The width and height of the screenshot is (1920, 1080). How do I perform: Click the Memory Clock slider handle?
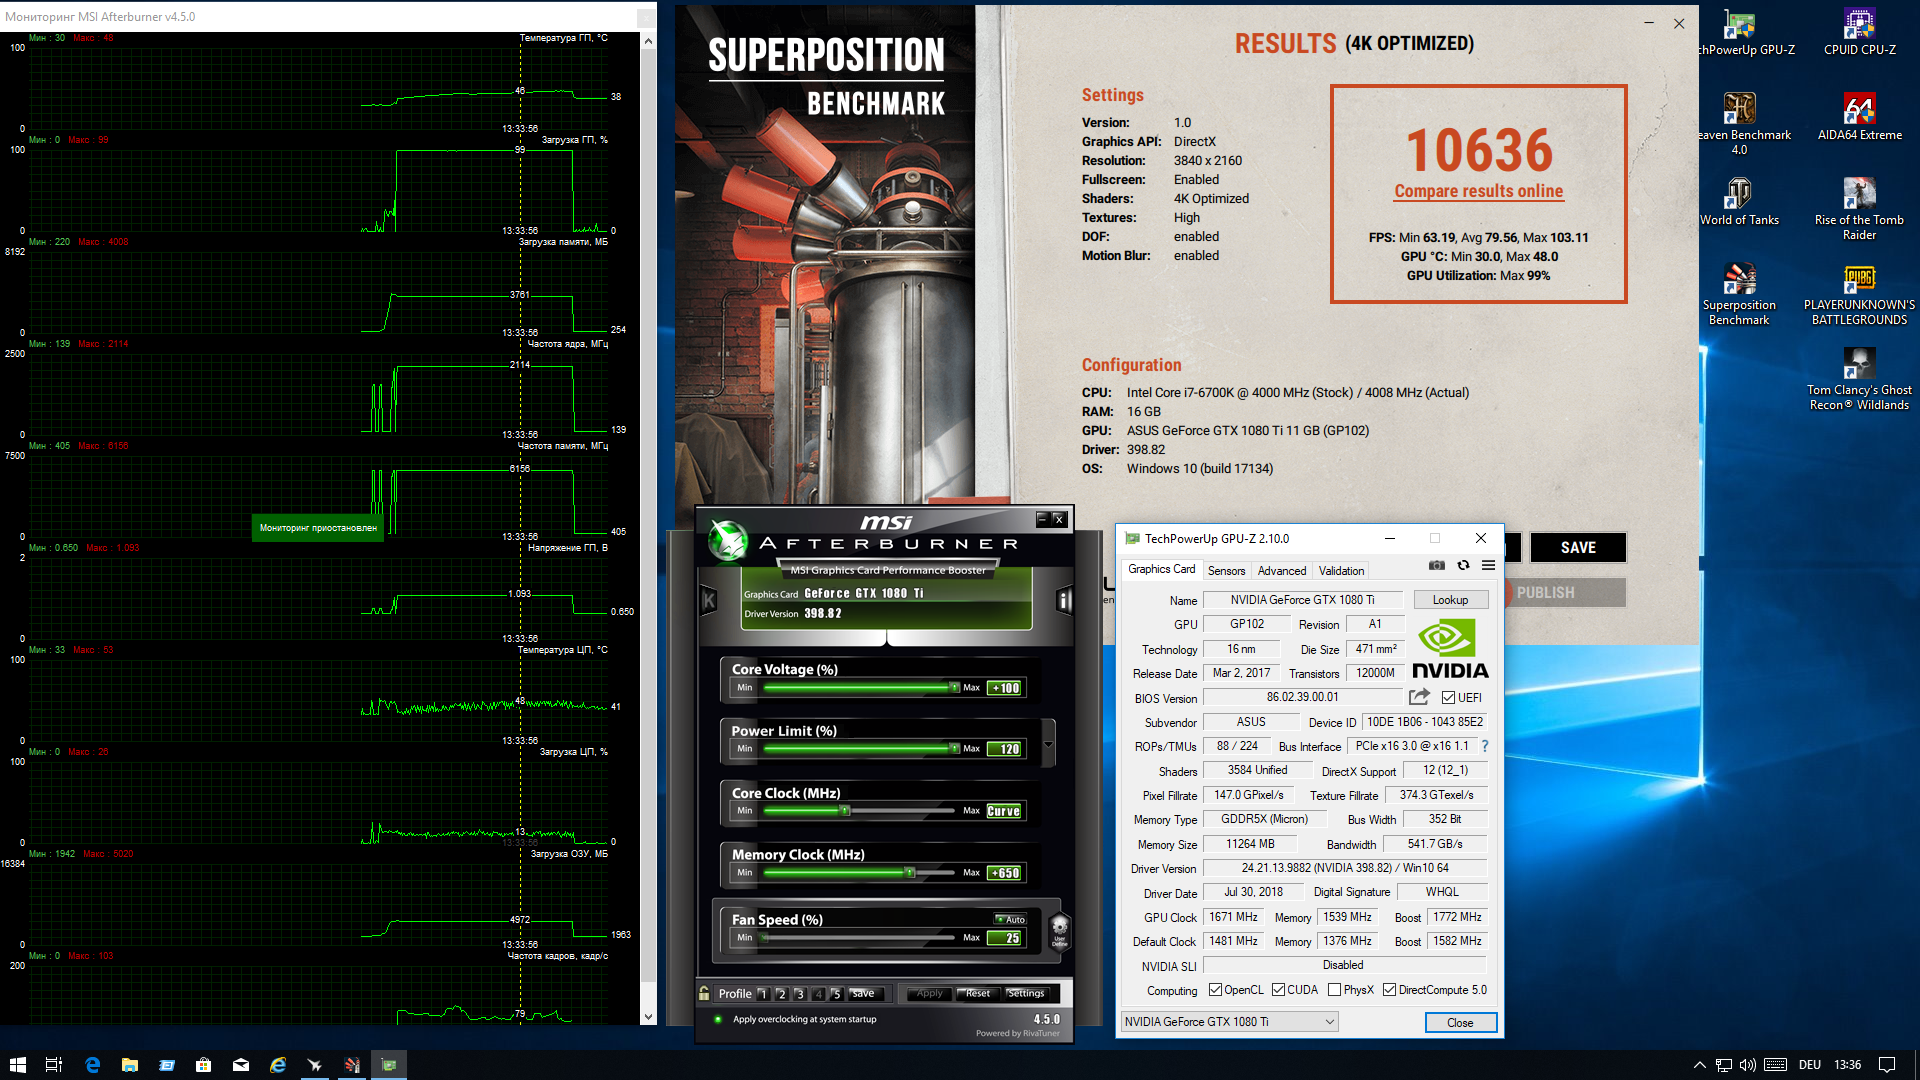point(910,873)
